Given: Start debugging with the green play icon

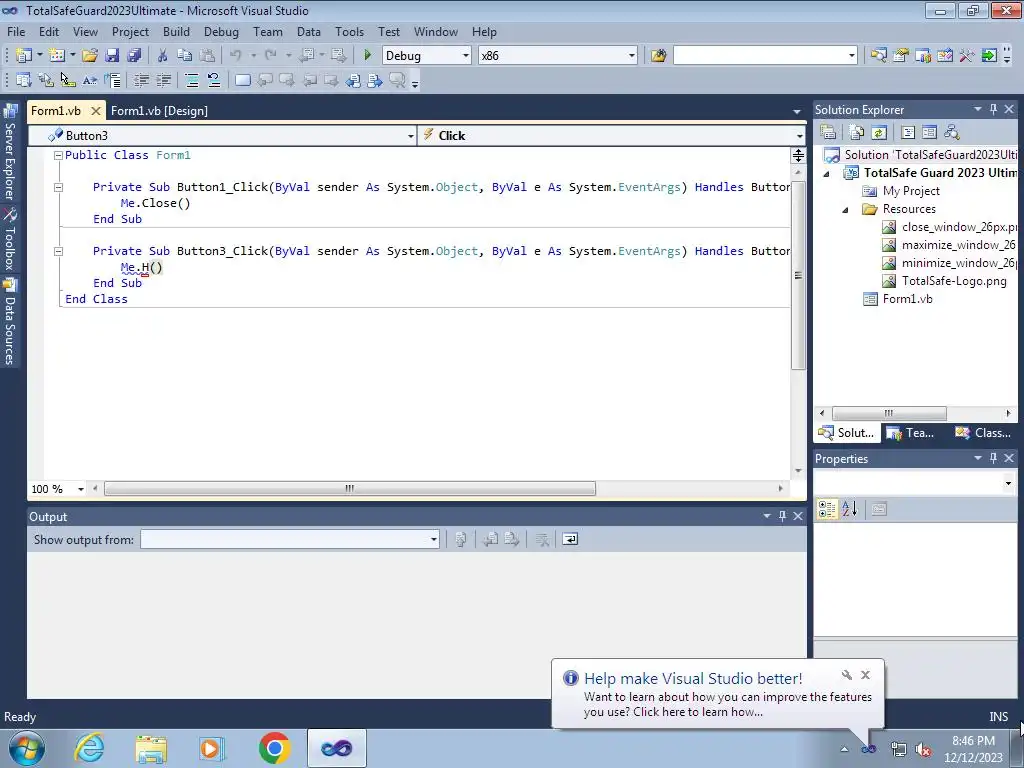Looking at the screenshot, I should (x=367, y=56).
